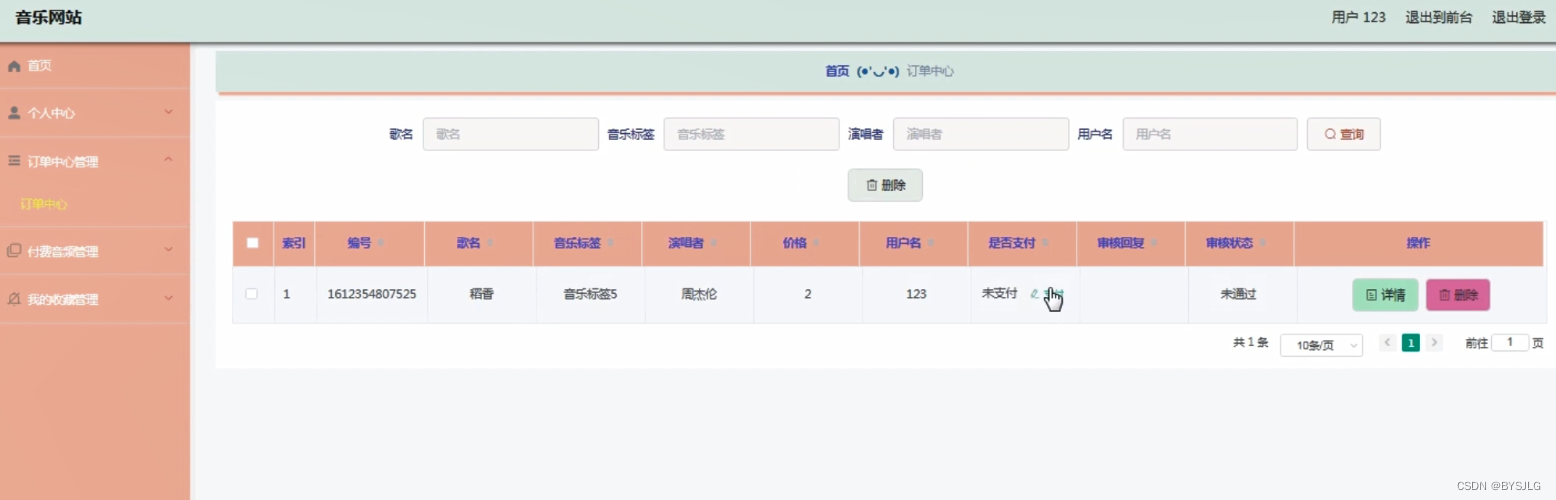Click 退出到前台 in the top bar

(x=1439, y=17)
